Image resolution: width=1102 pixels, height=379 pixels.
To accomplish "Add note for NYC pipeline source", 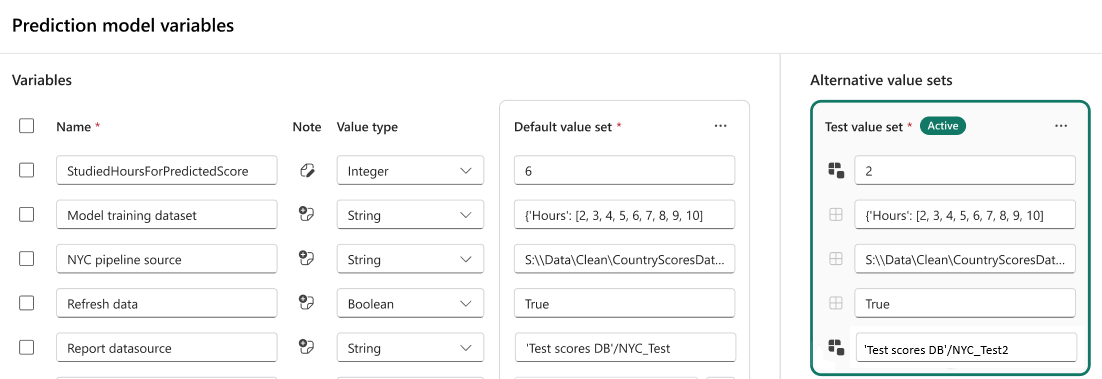I will [306, 259].
